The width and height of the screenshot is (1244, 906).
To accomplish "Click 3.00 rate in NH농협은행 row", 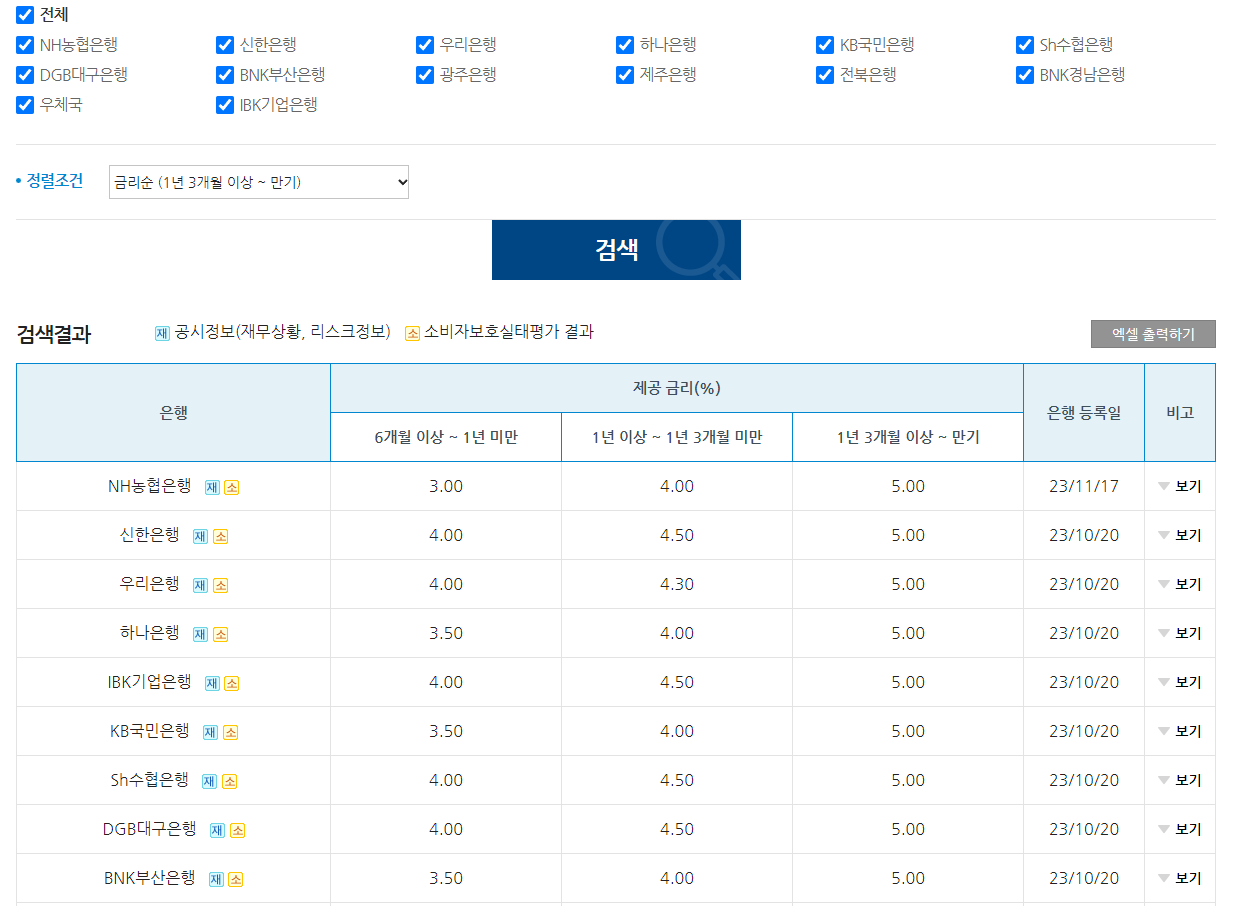I will pos(446,486).
